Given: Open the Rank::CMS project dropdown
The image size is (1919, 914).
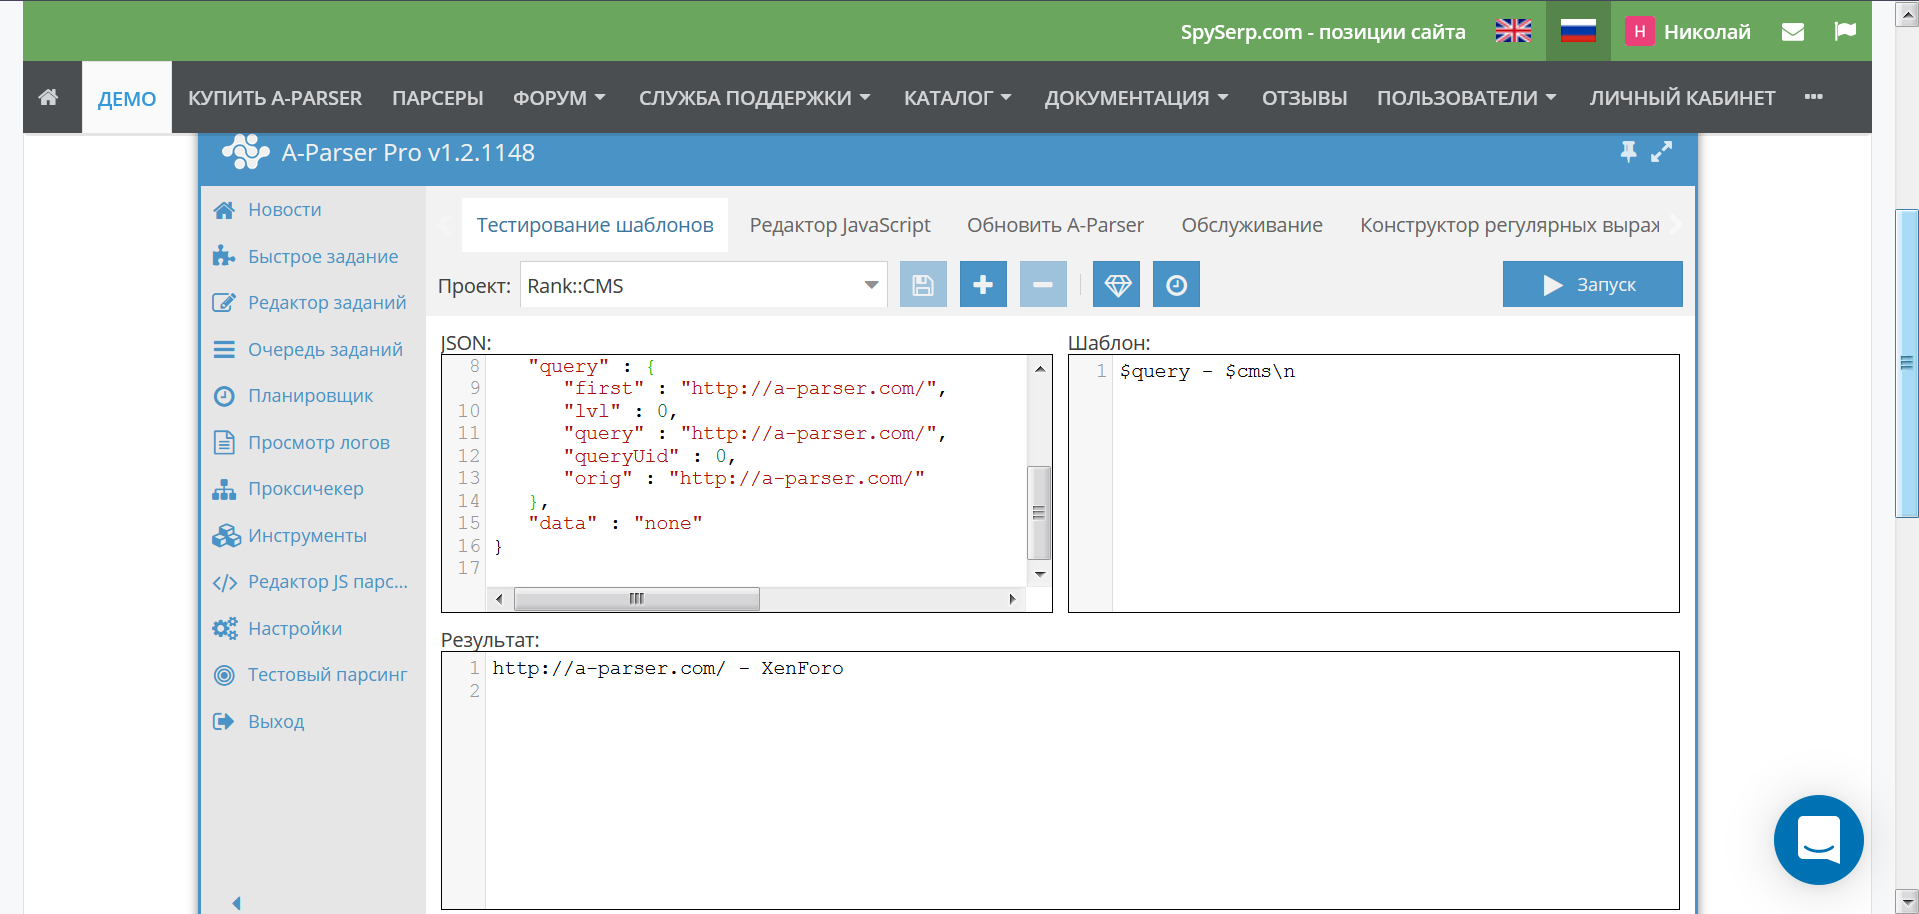Looking at the screenshot, I should pyautogui.click(x=703, y=286).
